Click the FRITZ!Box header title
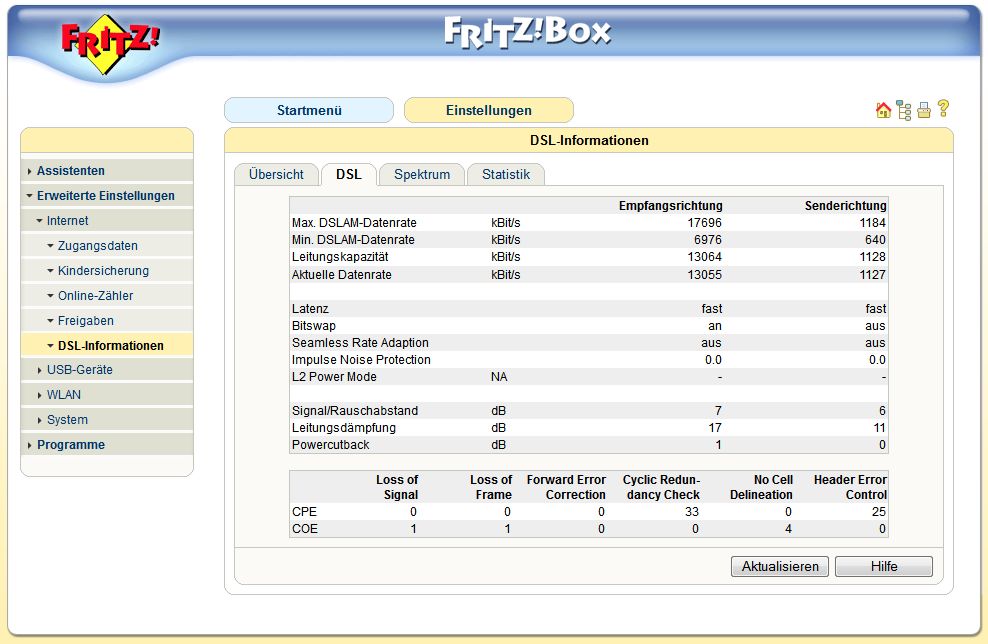 coord(527,32)
